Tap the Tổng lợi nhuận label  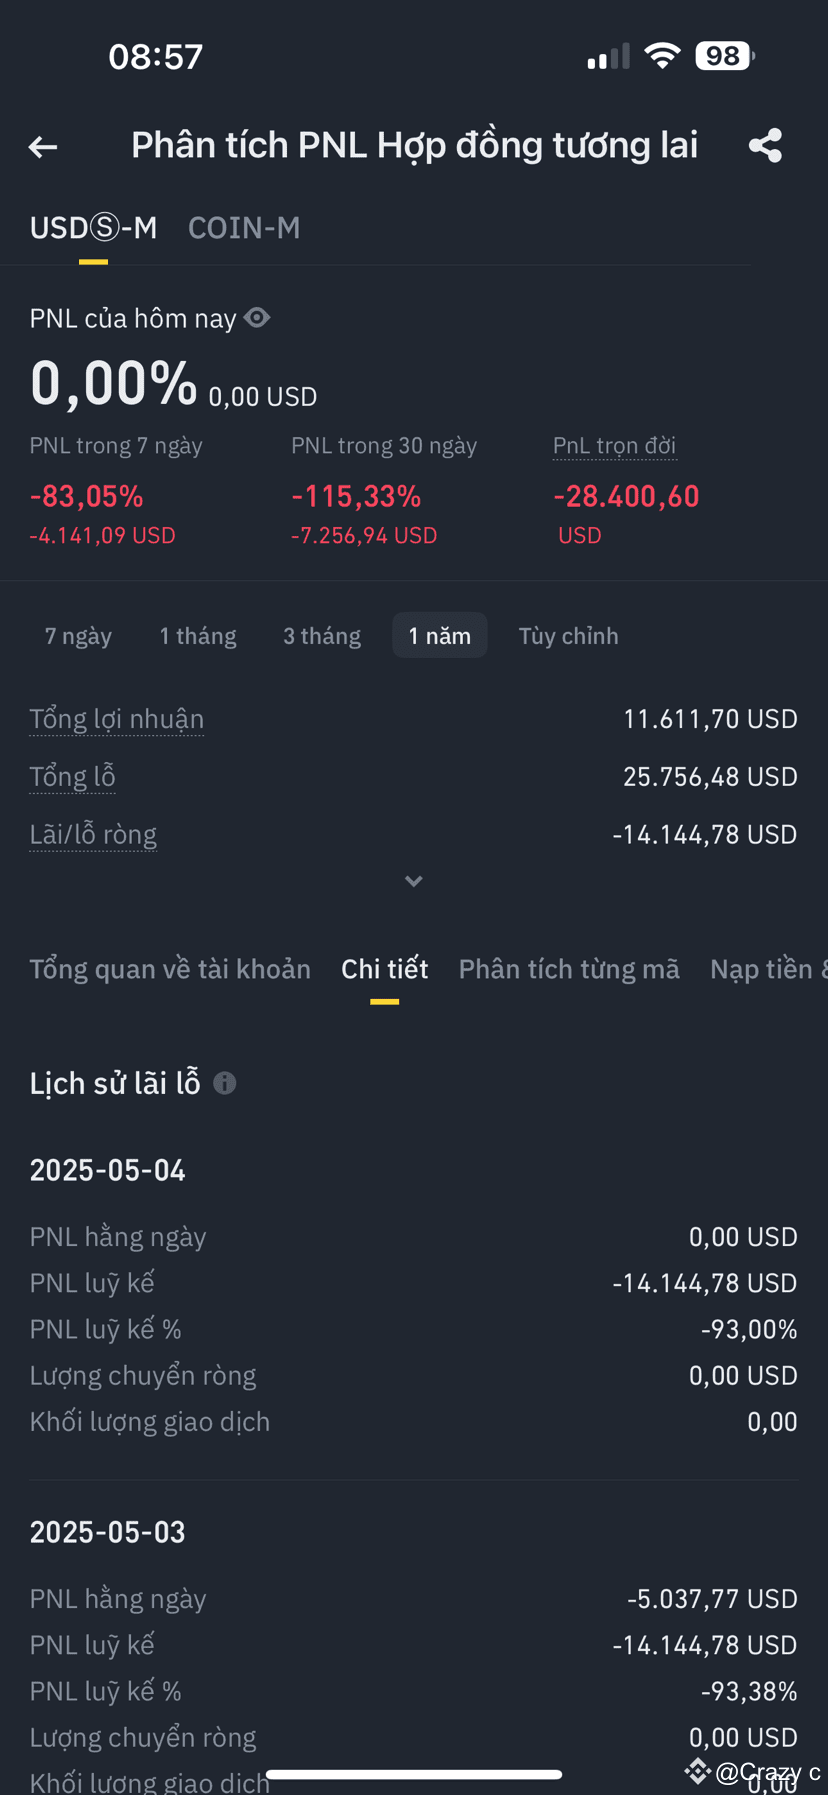(x=117, y=719)
